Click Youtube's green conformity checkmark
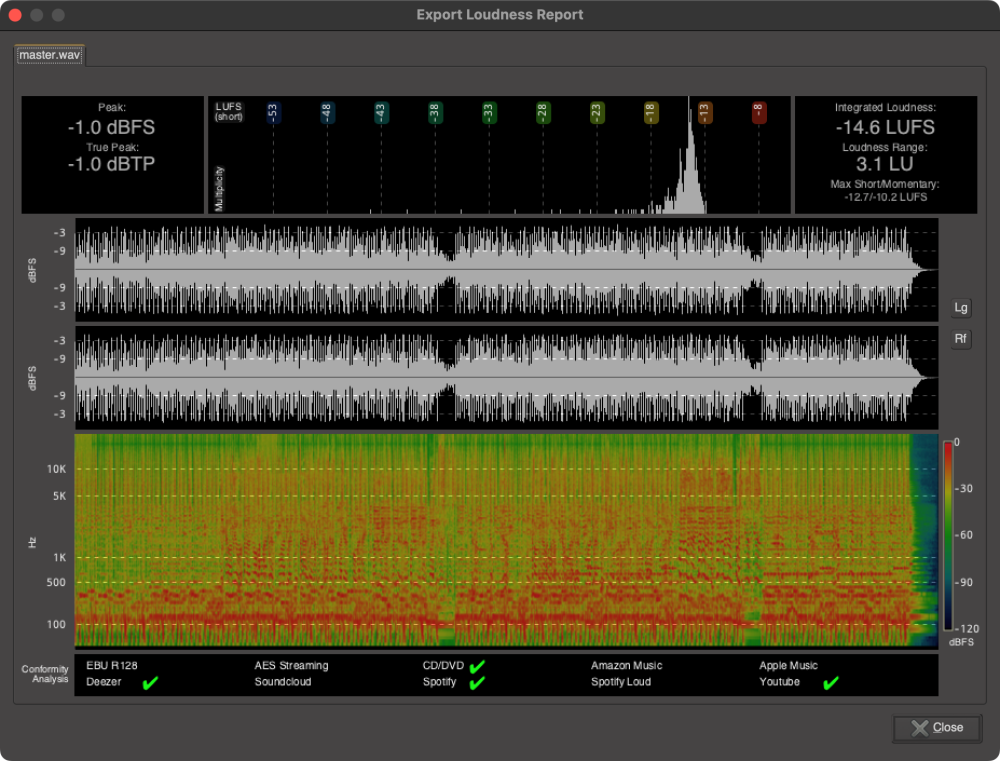Viewport: 1000px width, 761px height. pos(829,682)
